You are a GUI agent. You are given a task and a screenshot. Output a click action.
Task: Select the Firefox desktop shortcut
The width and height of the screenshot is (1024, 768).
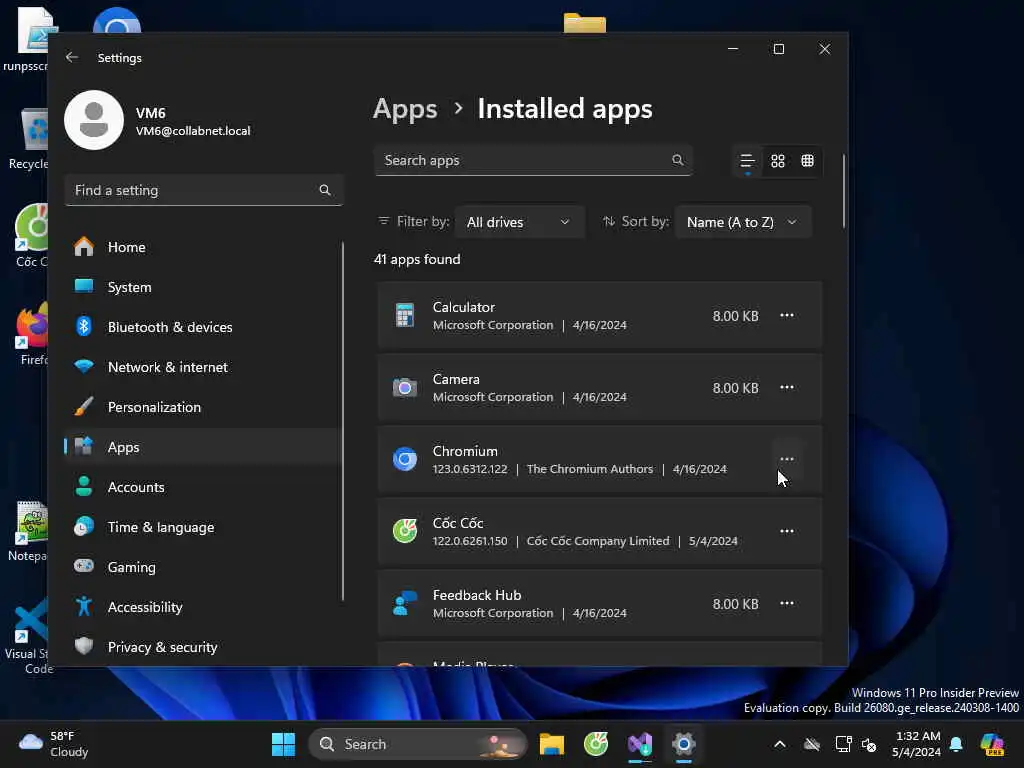pyautogui.click(x=31, y=333)
